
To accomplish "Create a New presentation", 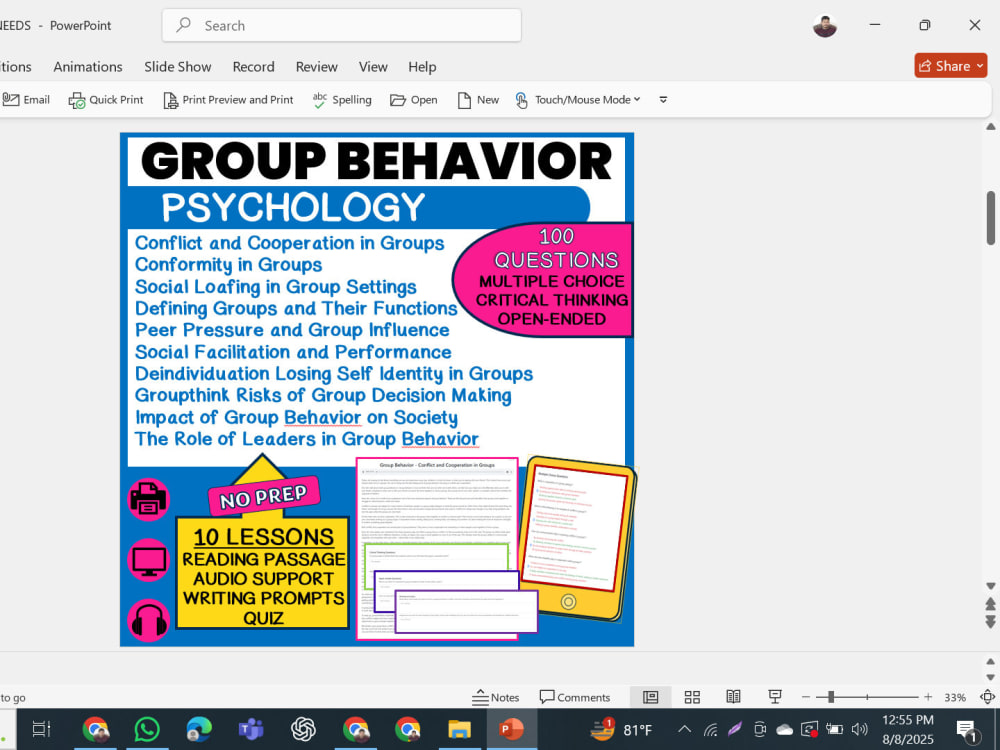I will tap(478, 100).
